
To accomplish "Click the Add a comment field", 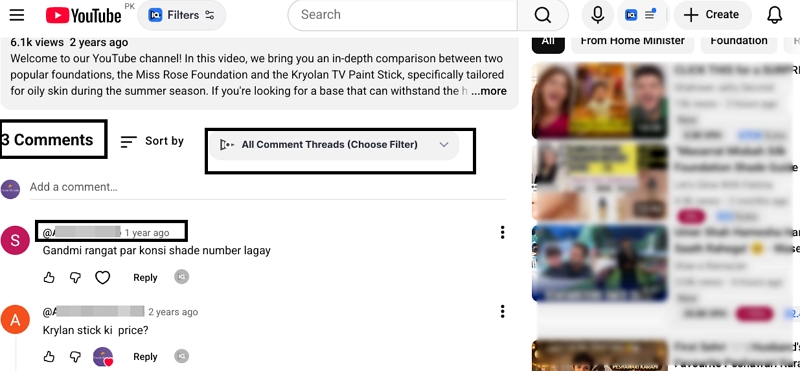I will [267, 187].
